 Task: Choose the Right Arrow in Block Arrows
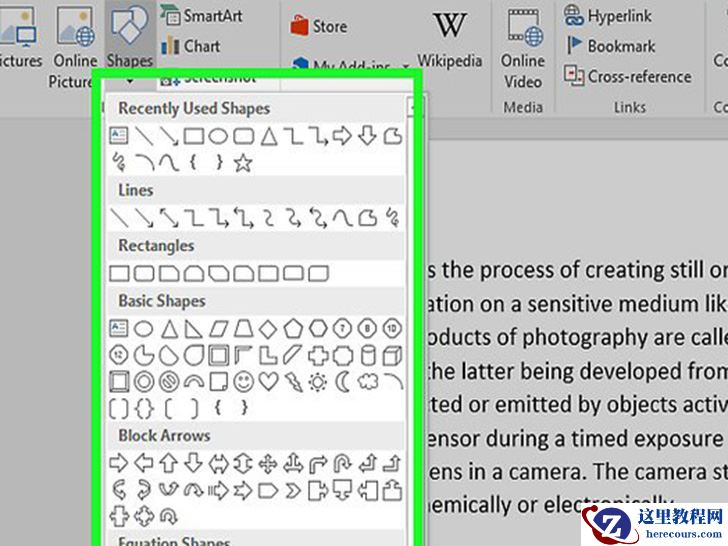[x=119, y=463]
